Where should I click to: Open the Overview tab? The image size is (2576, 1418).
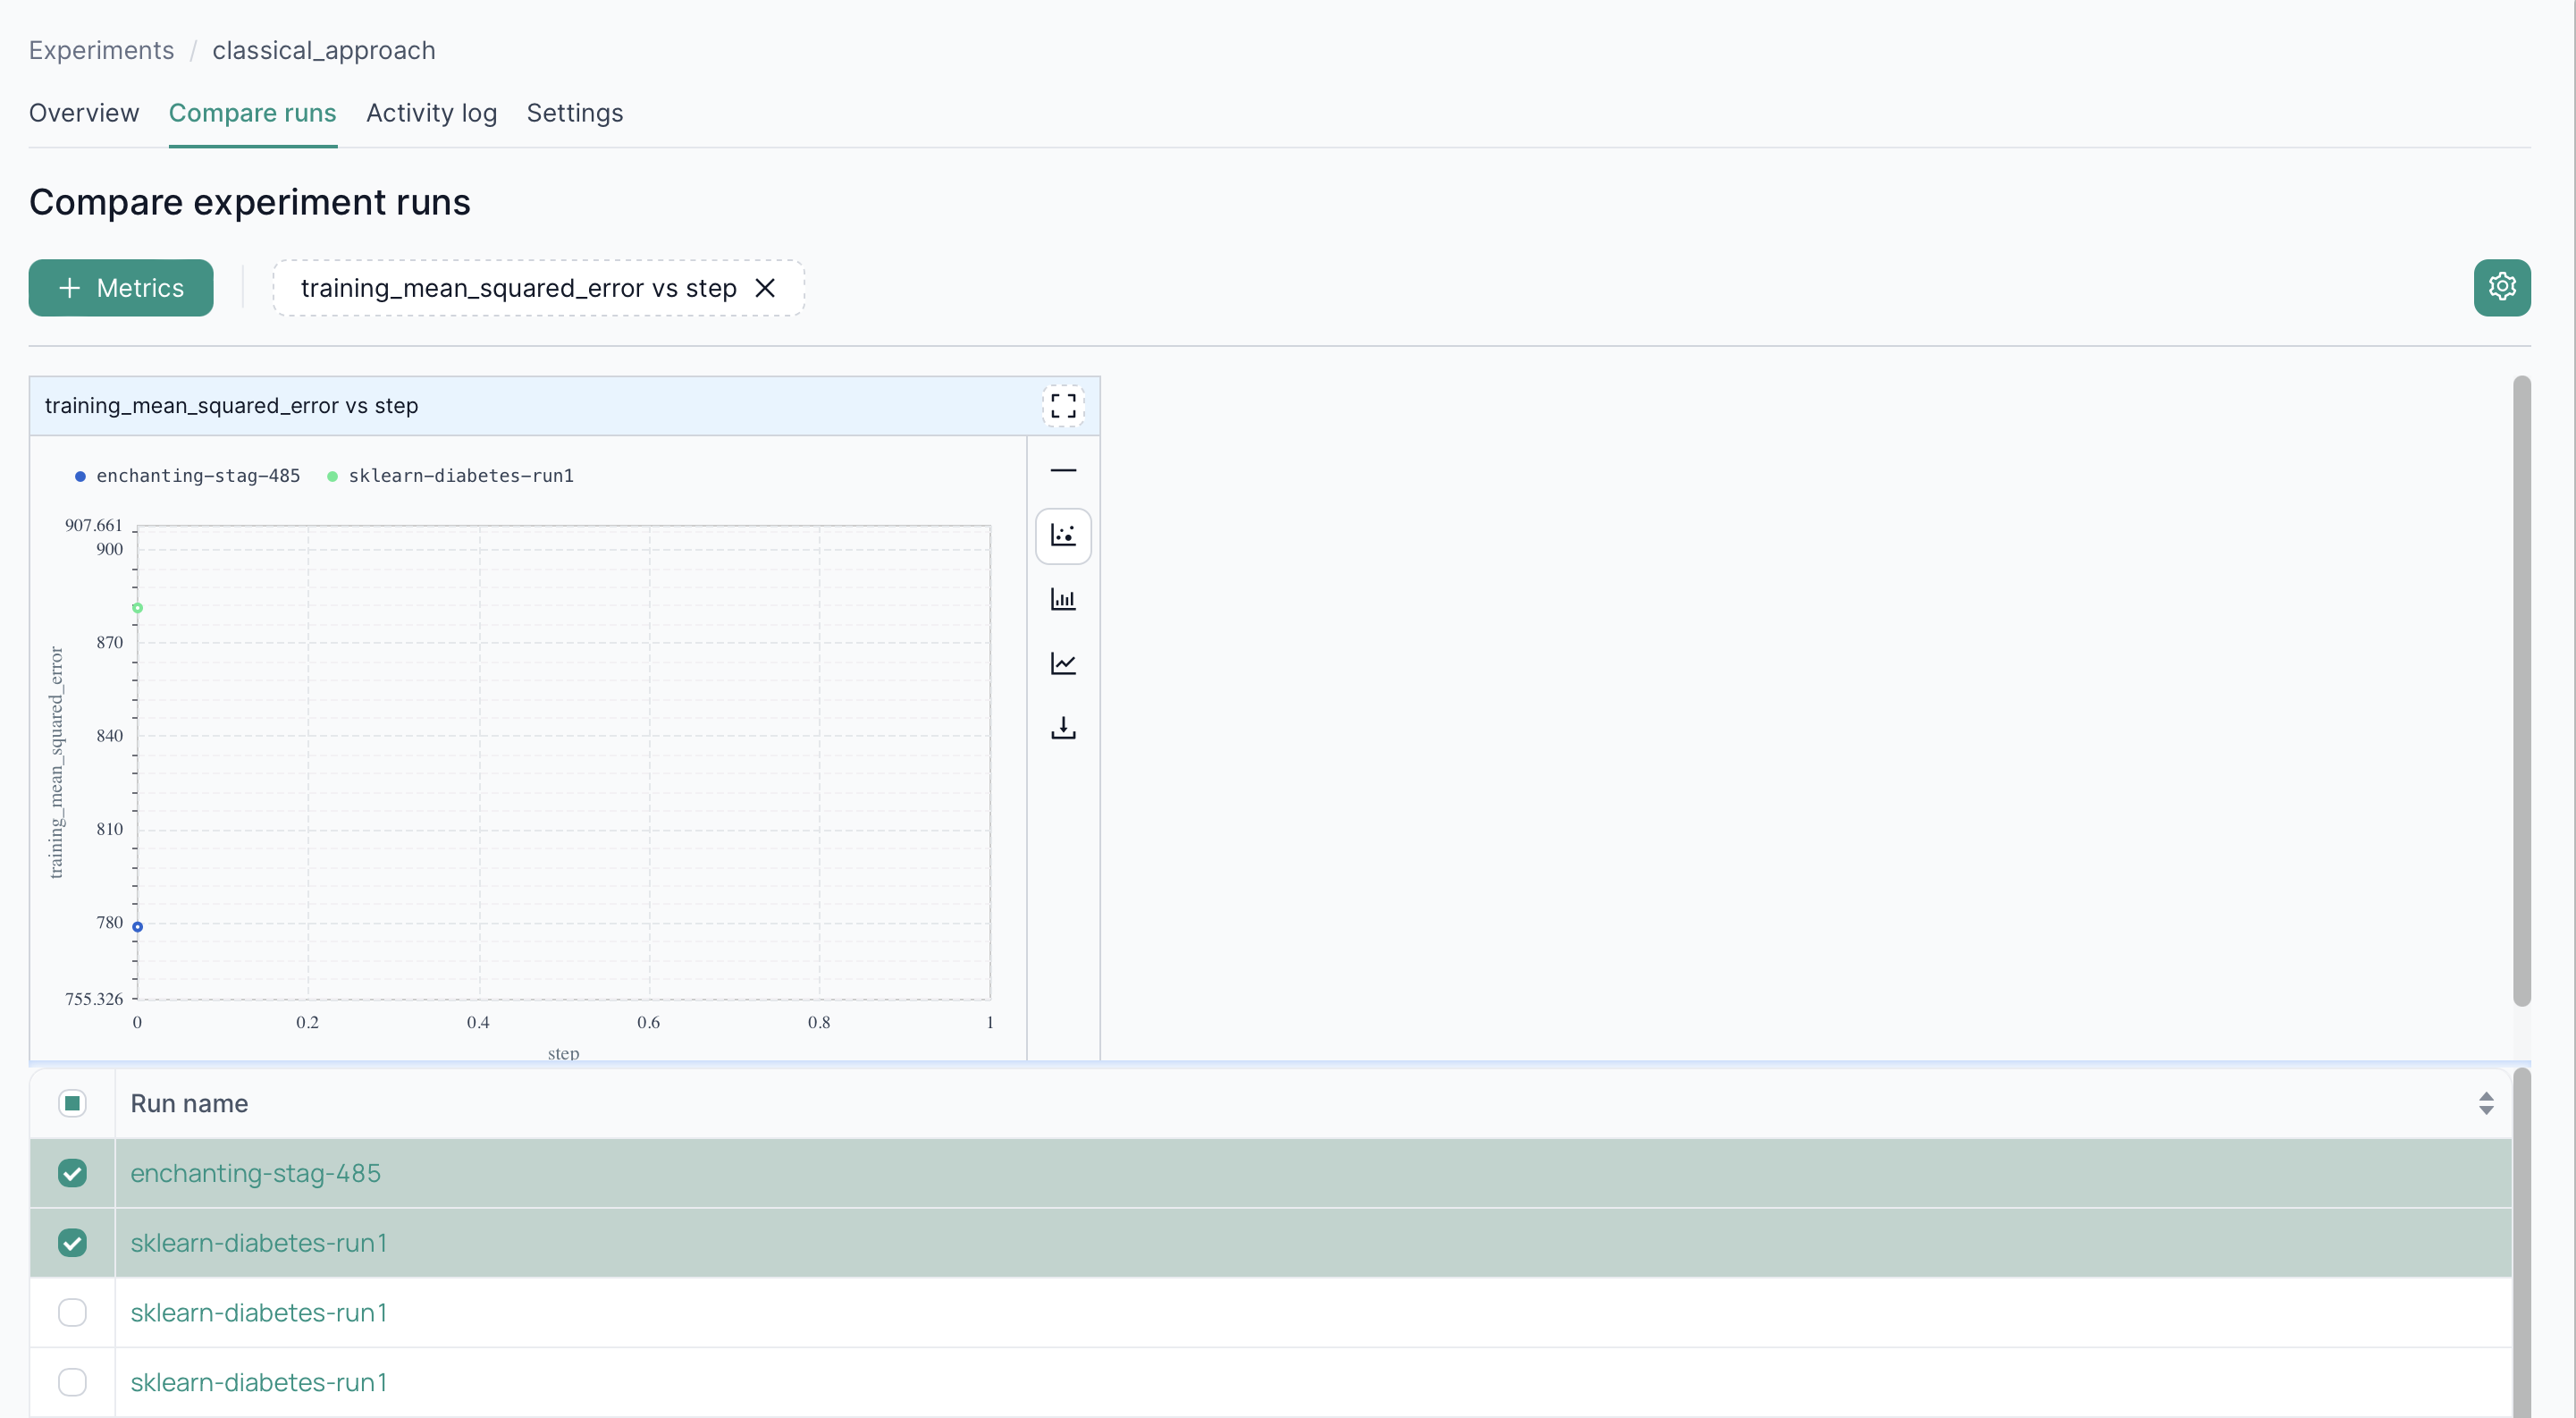(84, 113)
